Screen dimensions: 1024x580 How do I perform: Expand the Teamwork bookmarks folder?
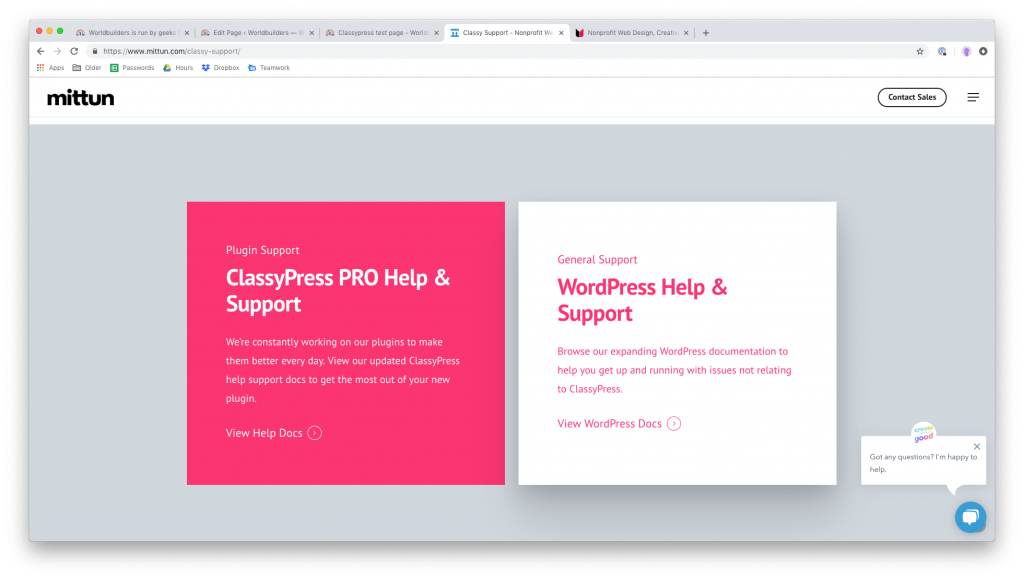pyautogui.click(x=268, y=68)
